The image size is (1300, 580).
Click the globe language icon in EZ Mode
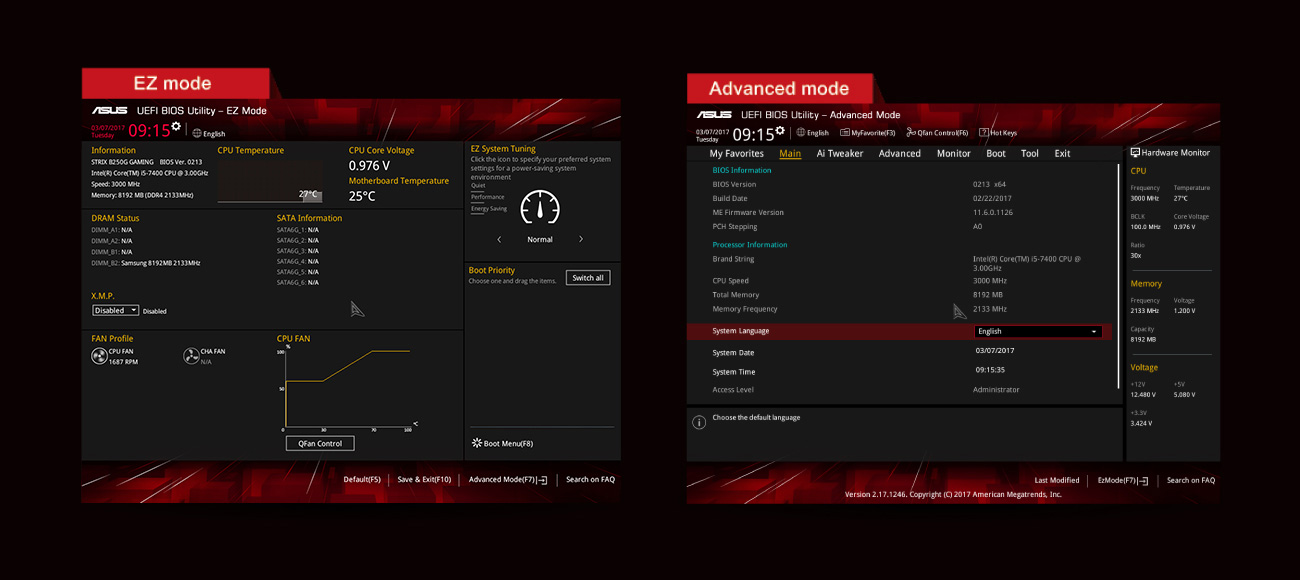[x=197, y=133]
